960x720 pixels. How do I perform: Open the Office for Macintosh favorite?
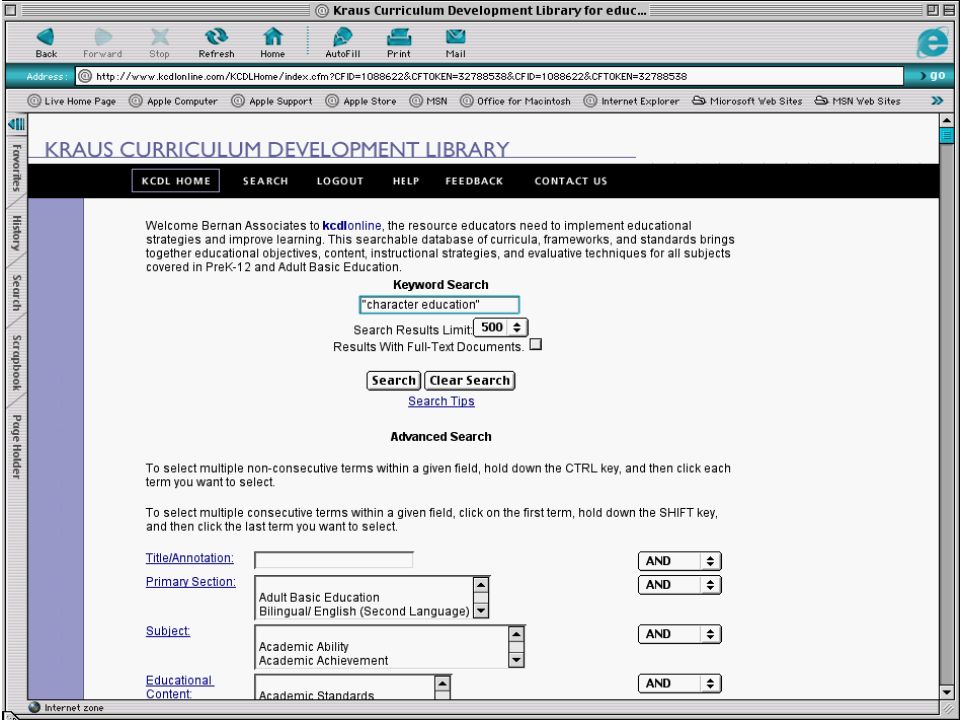(515, 101)
